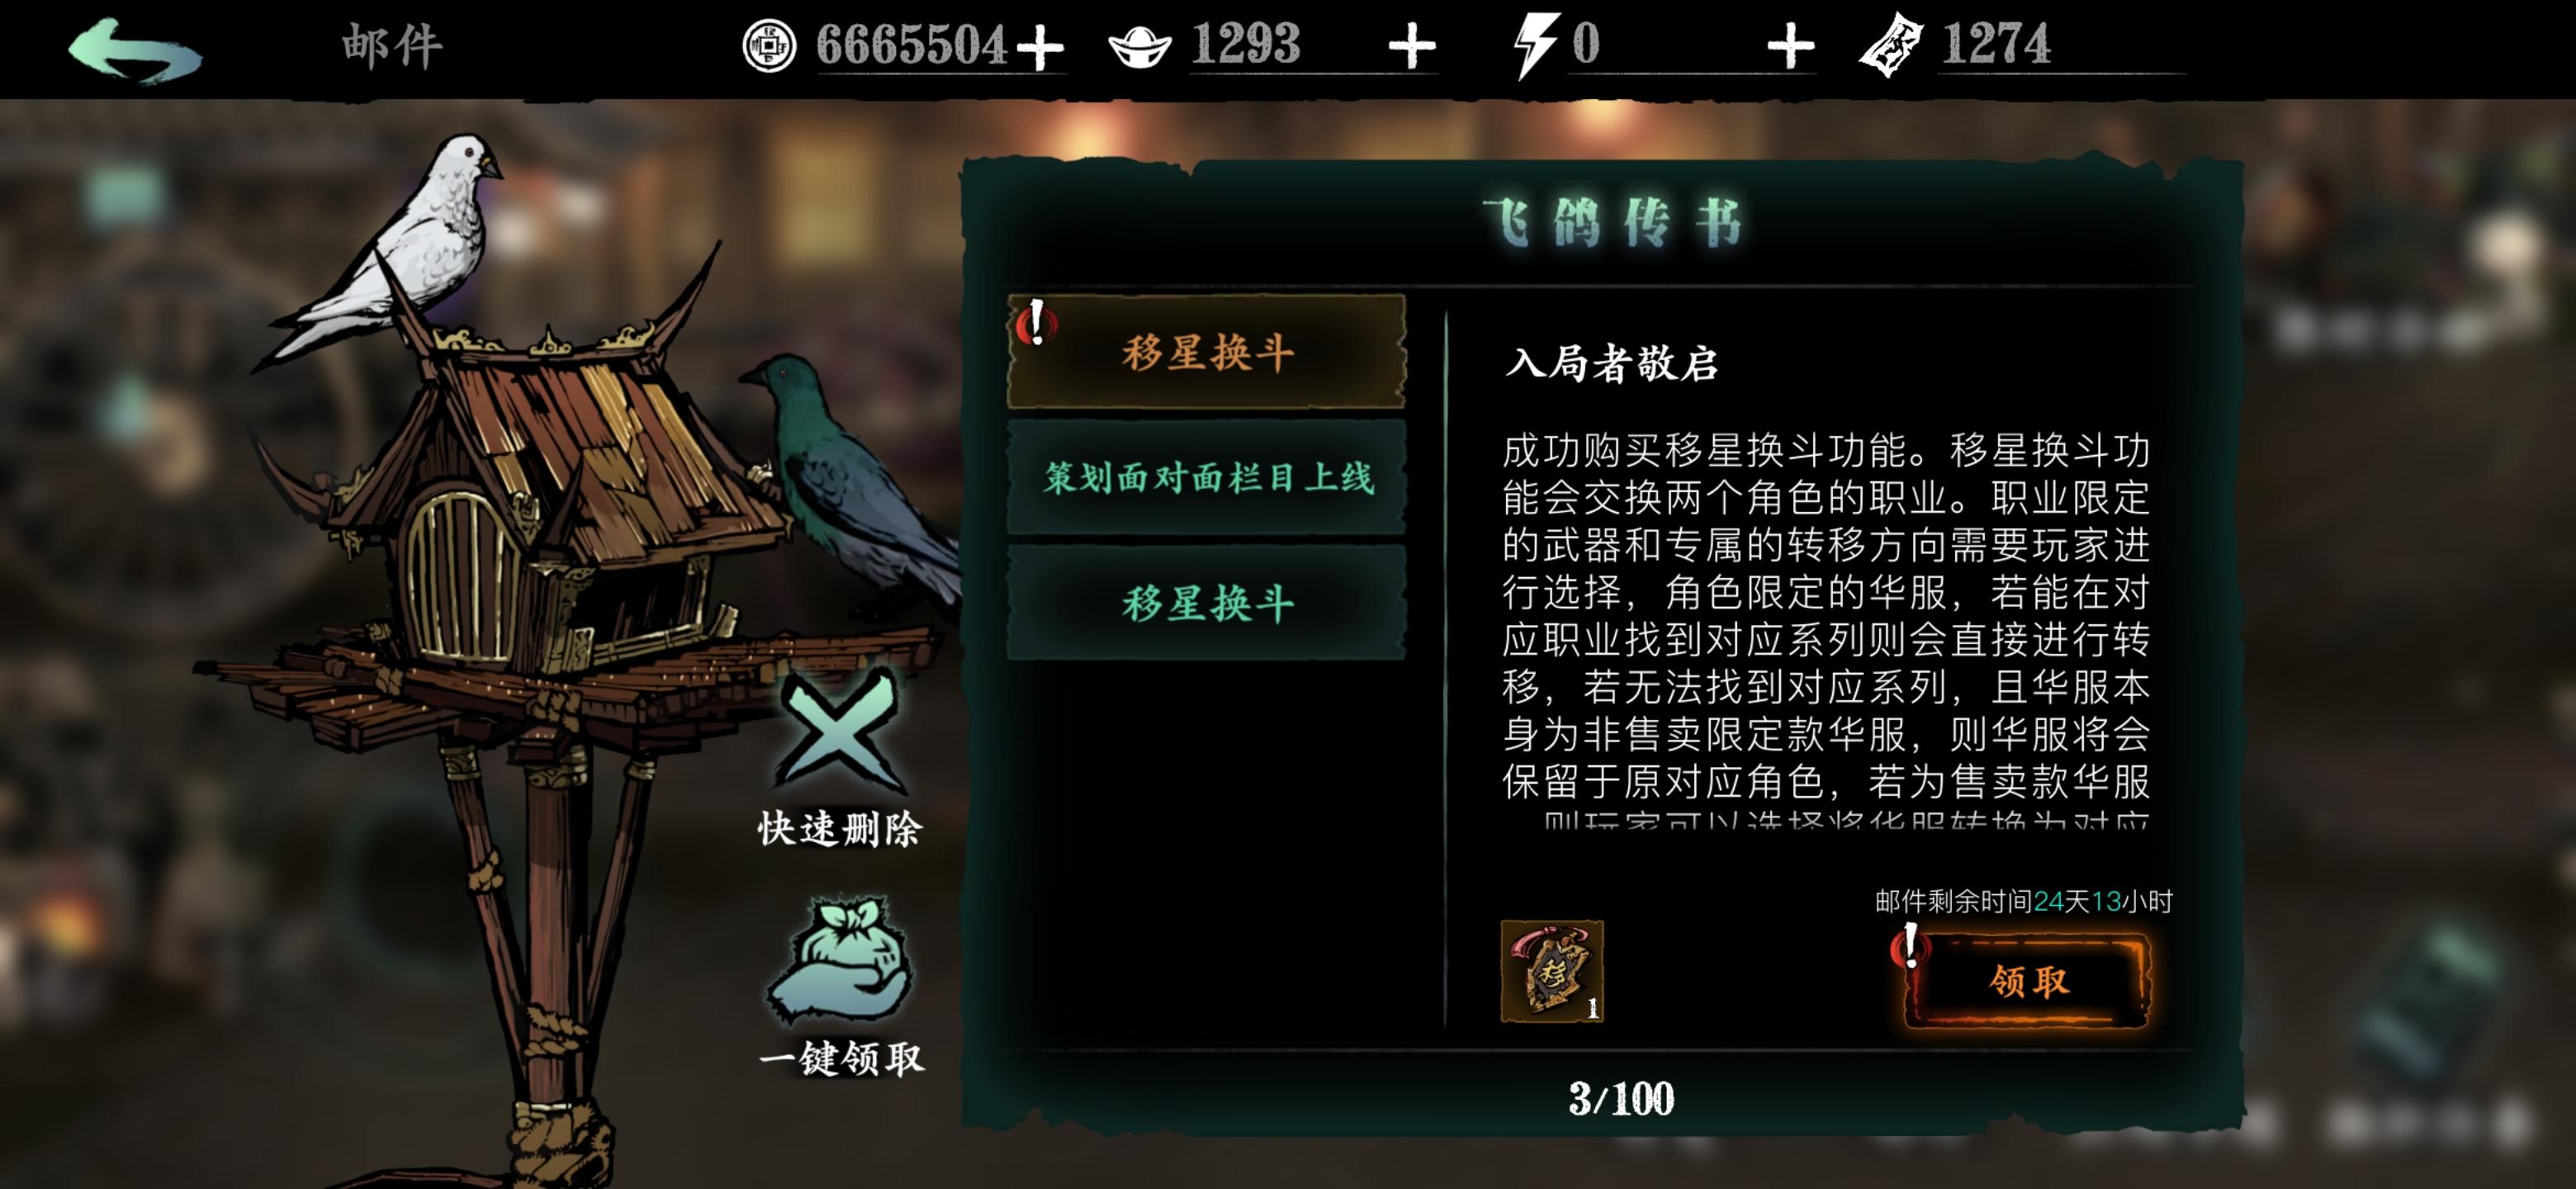Tap the copper coin currency icon

769,45
